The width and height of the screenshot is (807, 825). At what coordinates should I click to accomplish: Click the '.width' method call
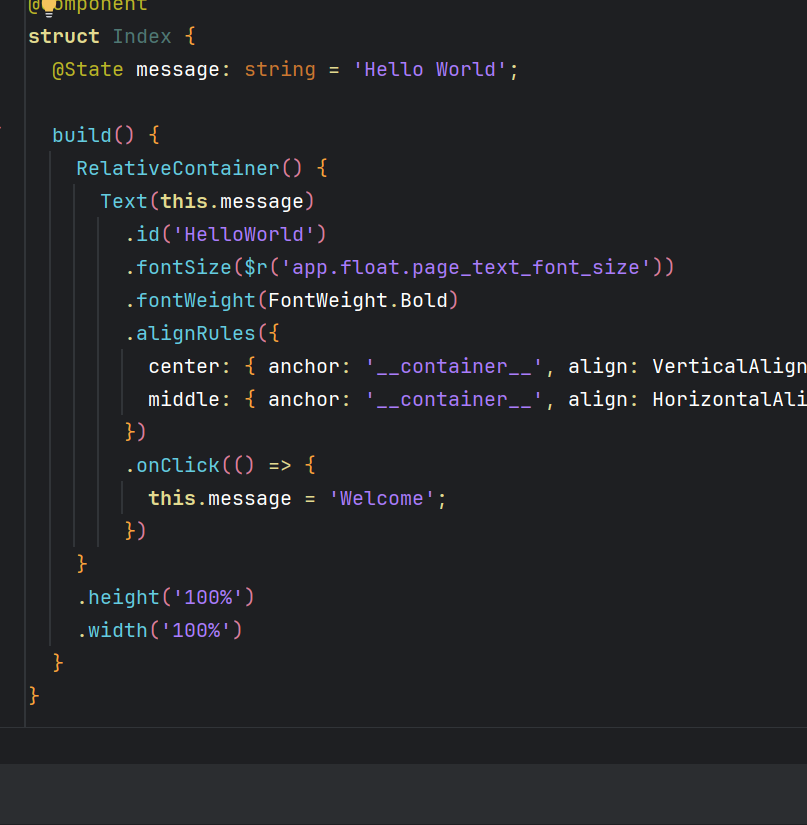pos(113,631)
